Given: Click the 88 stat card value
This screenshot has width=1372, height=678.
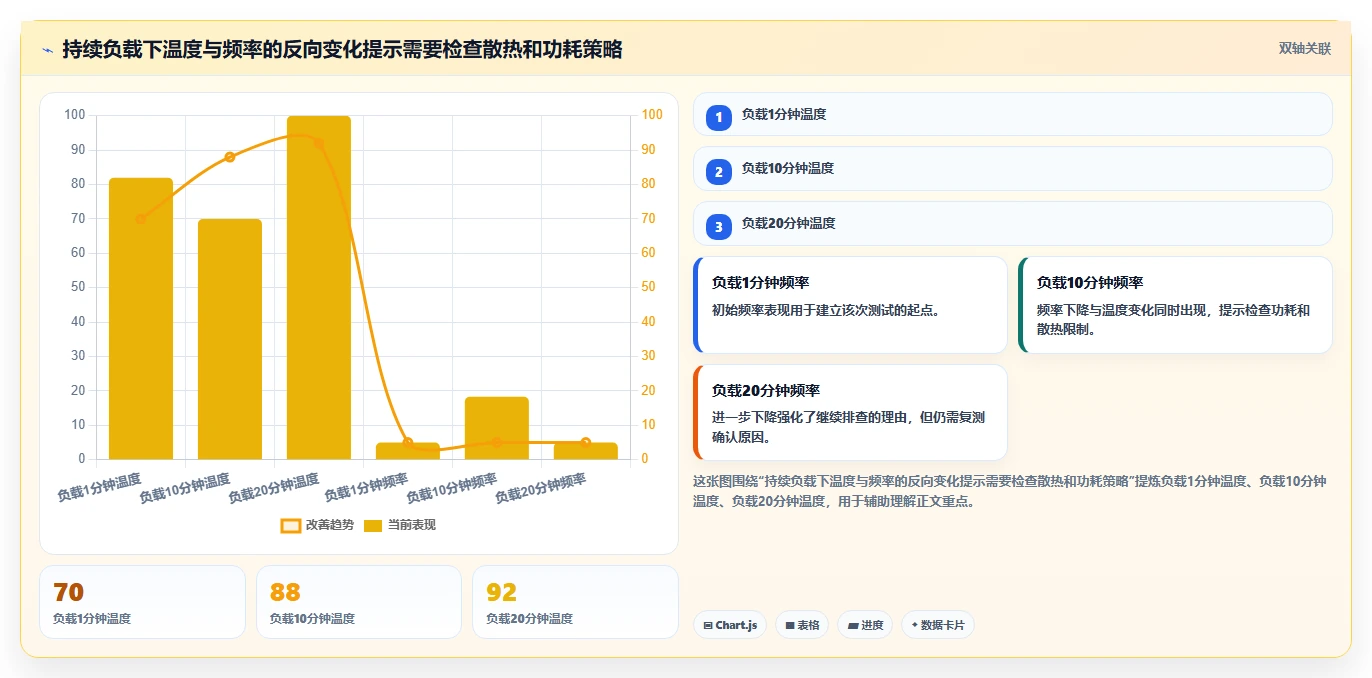Looking at the screenshot, I should (285, 592).
